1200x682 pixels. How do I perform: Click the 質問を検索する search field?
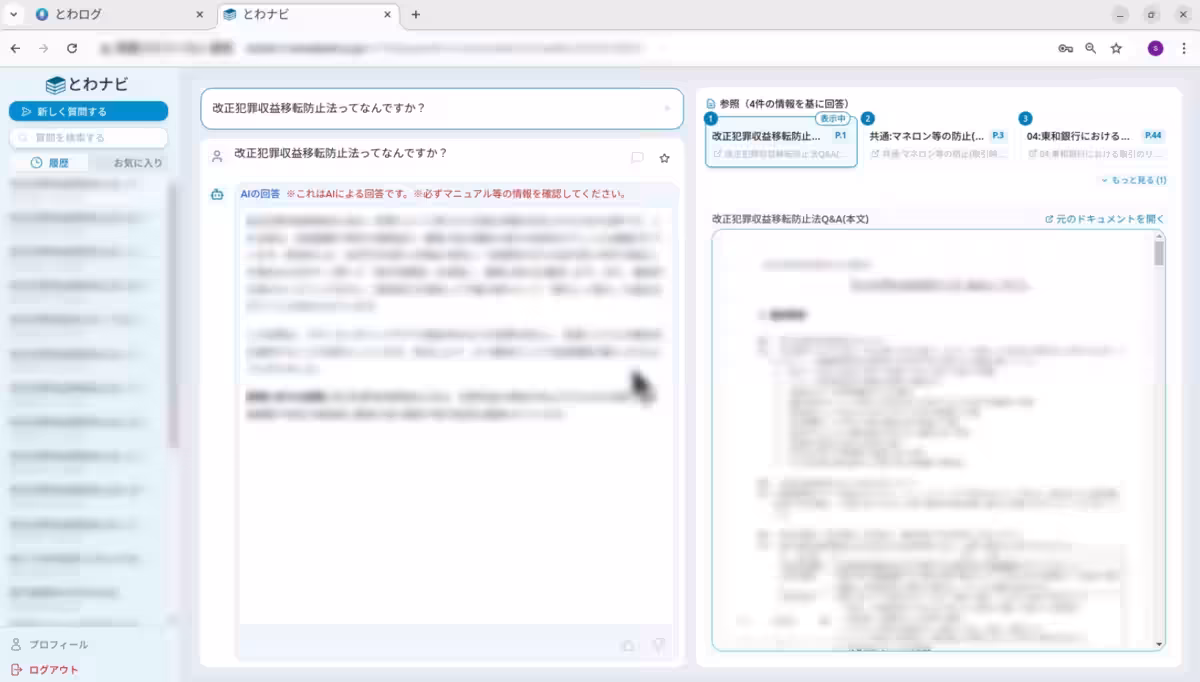pyautogui.click(x=88, y=138)
